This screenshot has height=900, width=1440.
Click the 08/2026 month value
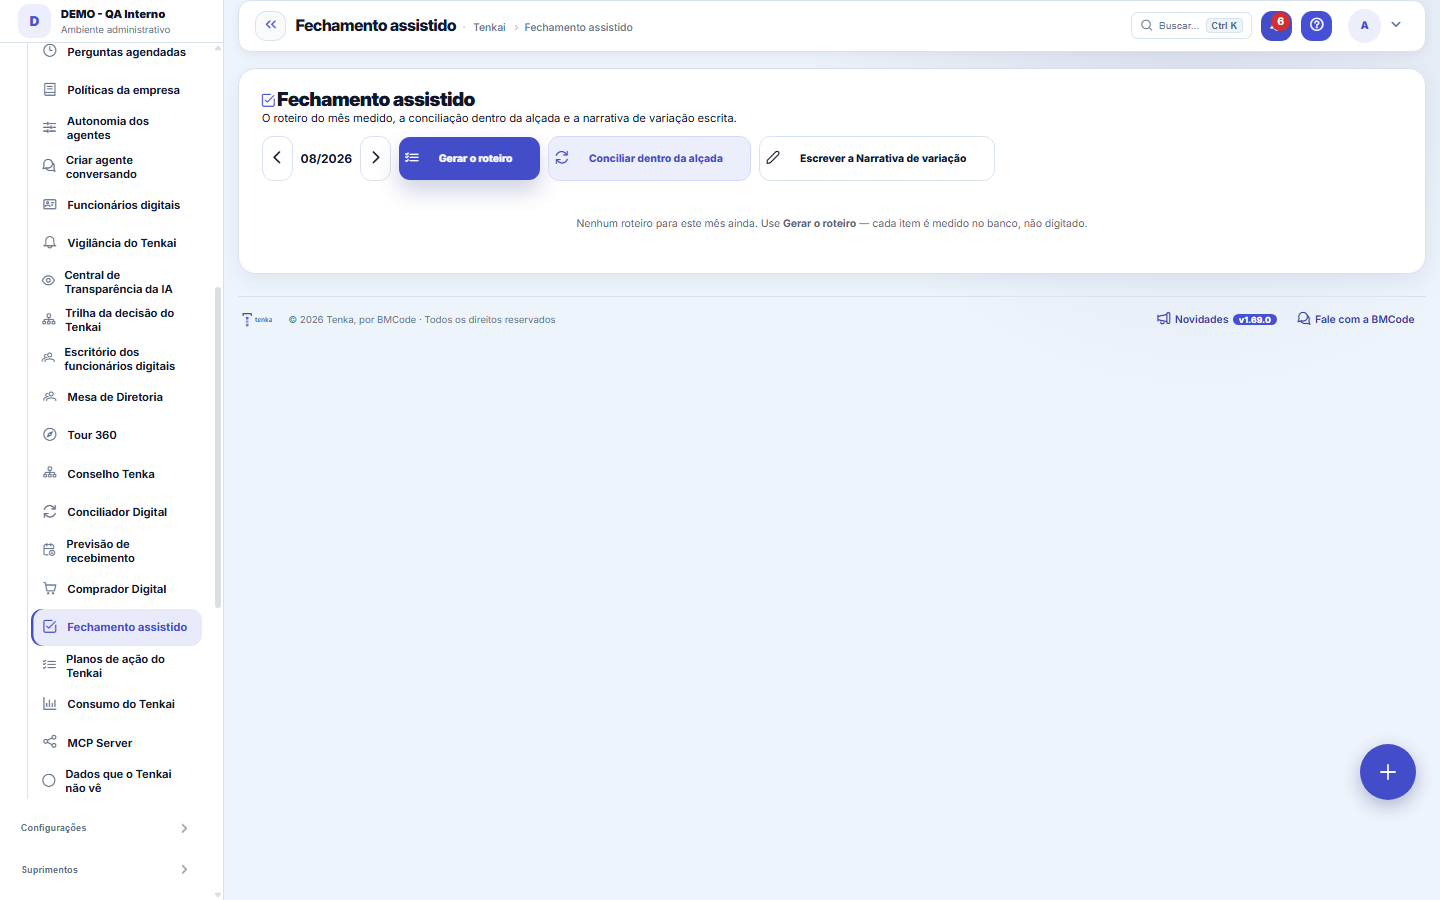click(x=326, y=158)
